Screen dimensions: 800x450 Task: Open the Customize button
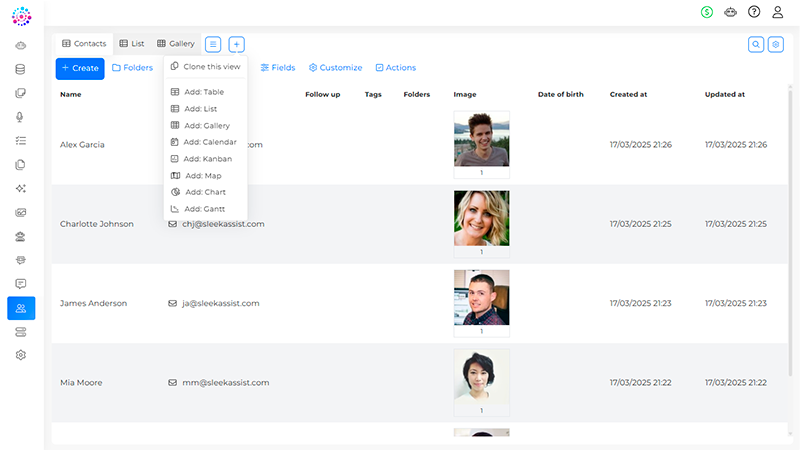coord(336,68)
